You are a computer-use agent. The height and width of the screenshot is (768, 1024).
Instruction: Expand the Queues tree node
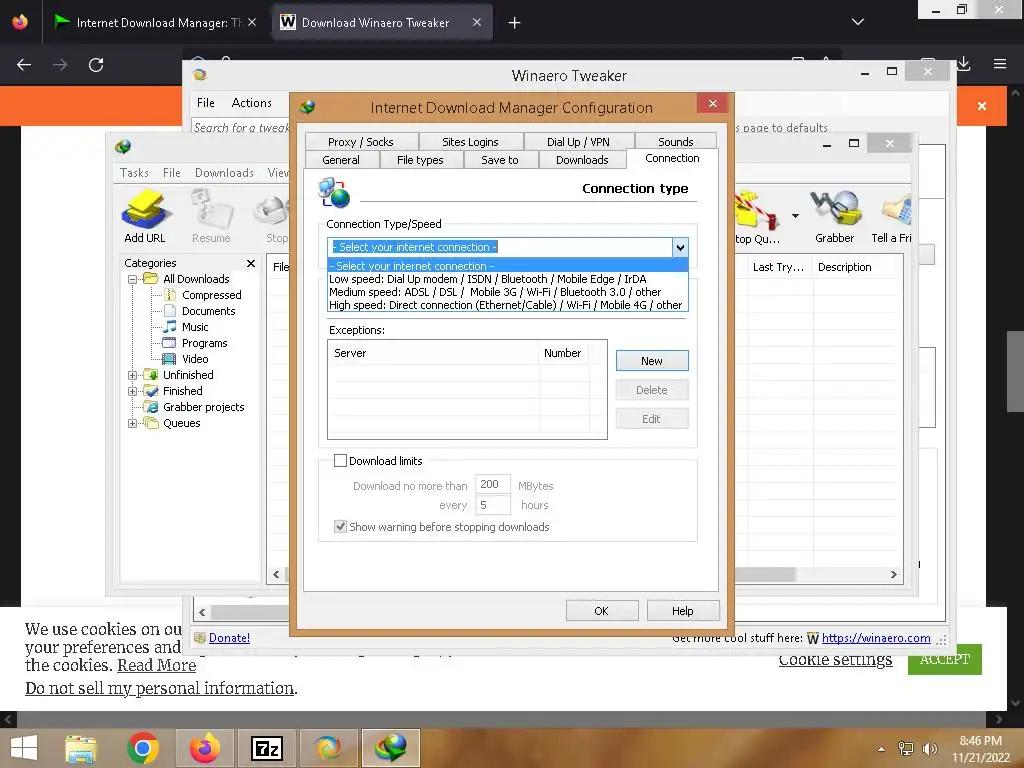point(132,423)
